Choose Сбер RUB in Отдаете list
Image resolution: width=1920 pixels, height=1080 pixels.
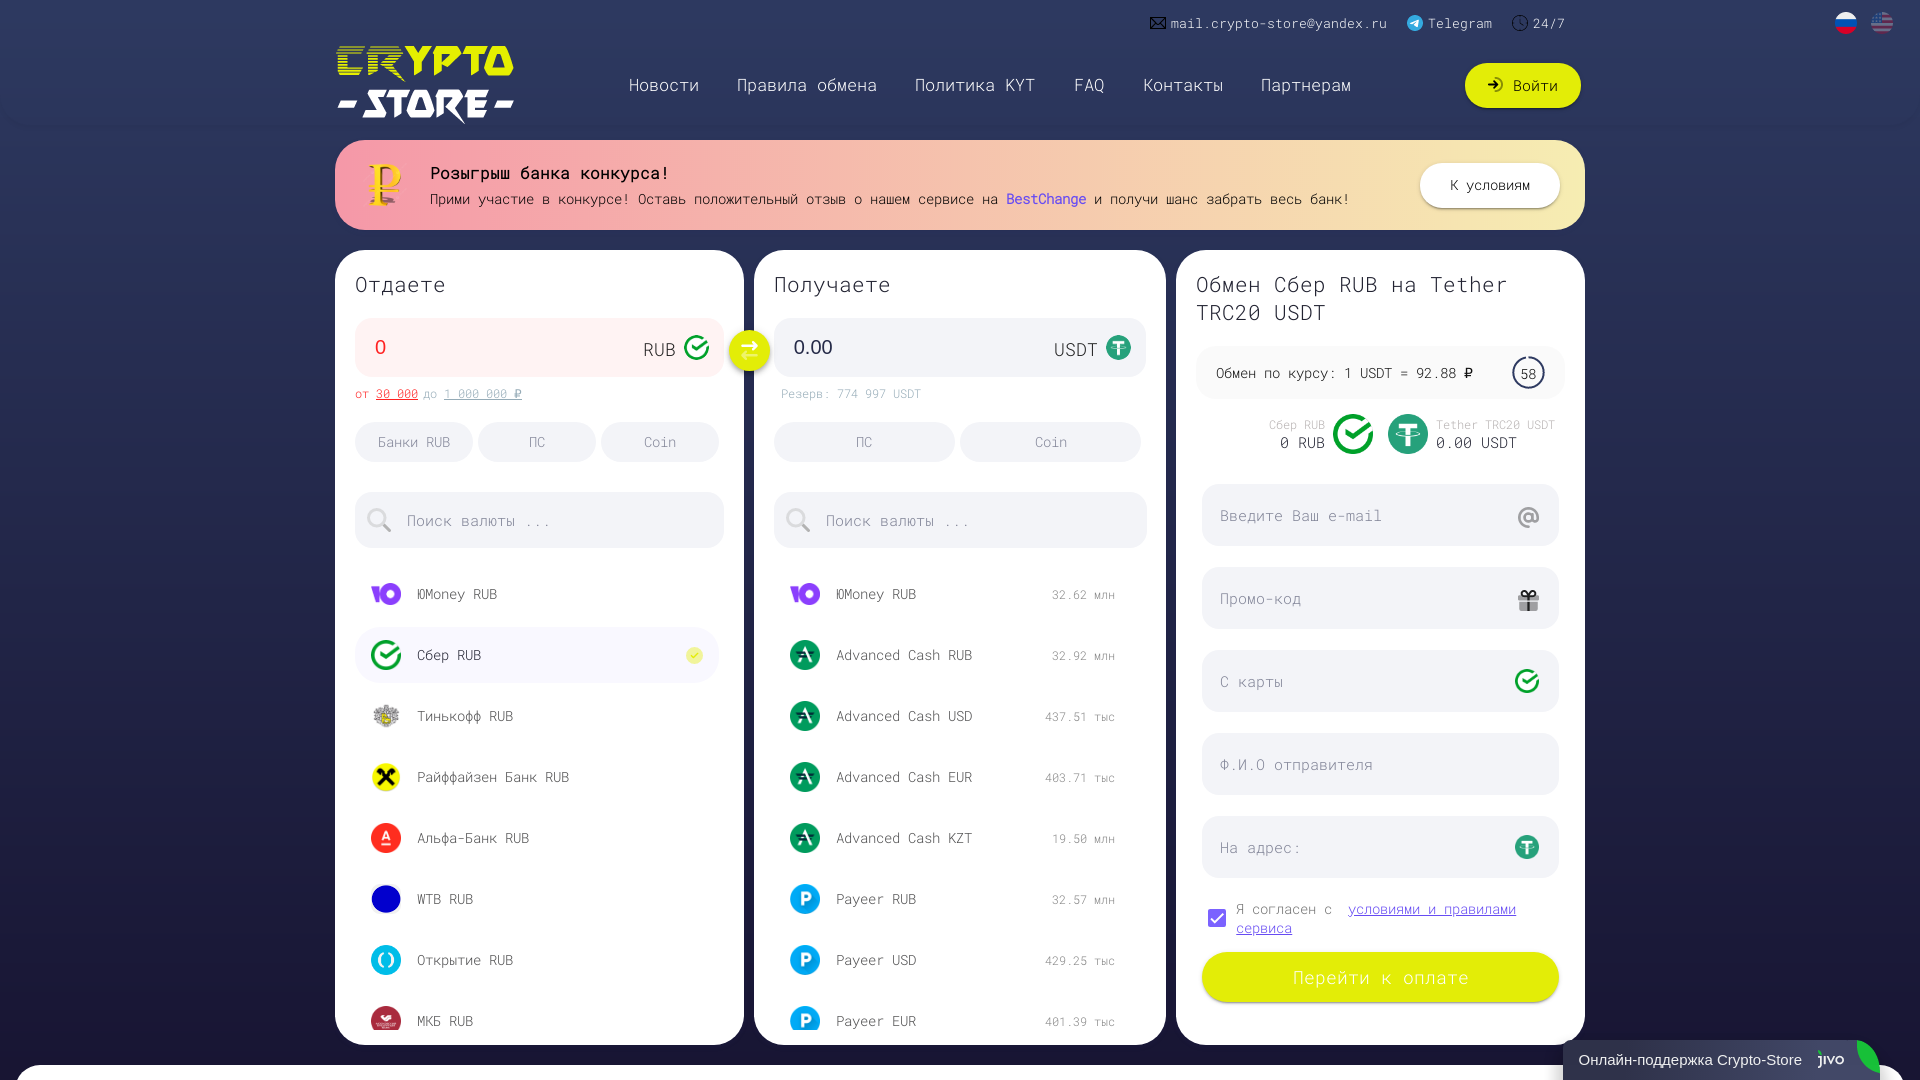click(537, 655)
